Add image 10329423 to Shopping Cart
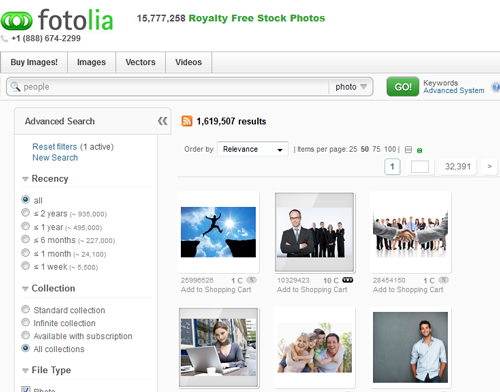 click(x=312, y=290)
